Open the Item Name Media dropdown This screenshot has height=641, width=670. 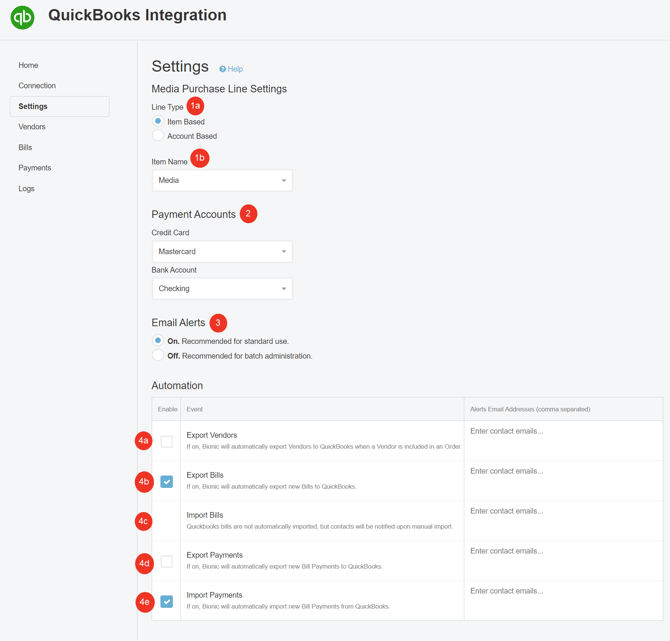(222, 180)
